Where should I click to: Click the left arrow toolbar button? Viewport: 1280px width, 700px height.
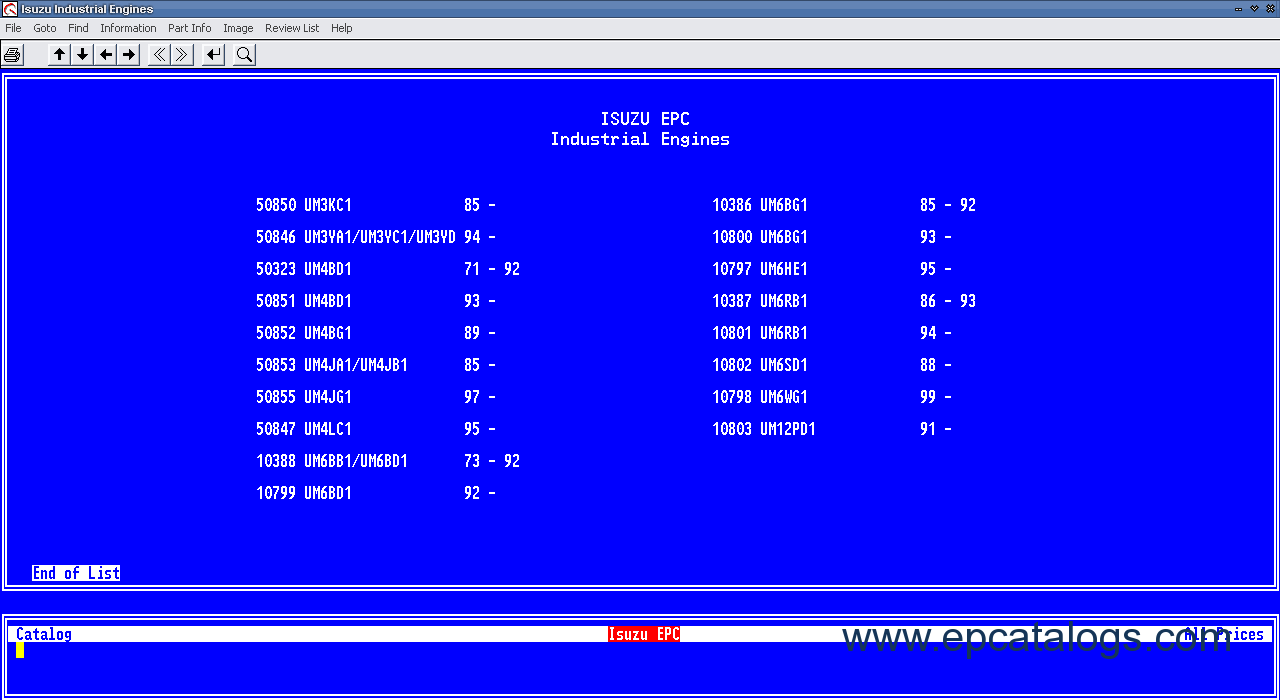105,55
